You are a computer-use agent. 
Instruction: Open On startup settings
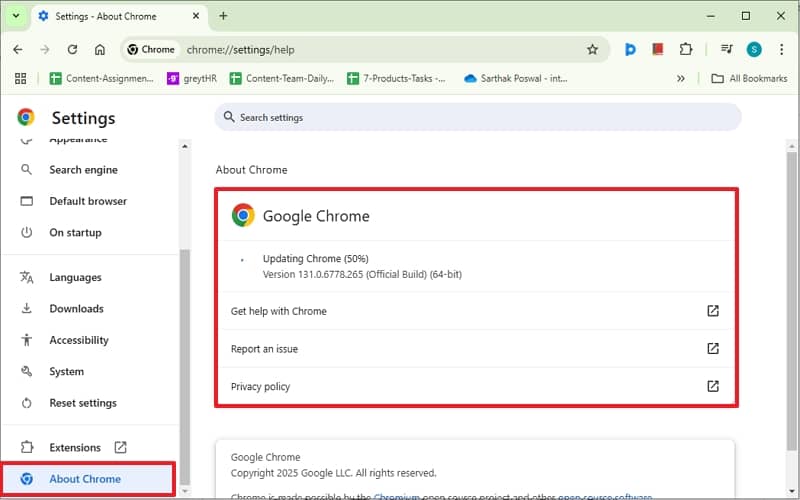(75, 233)
